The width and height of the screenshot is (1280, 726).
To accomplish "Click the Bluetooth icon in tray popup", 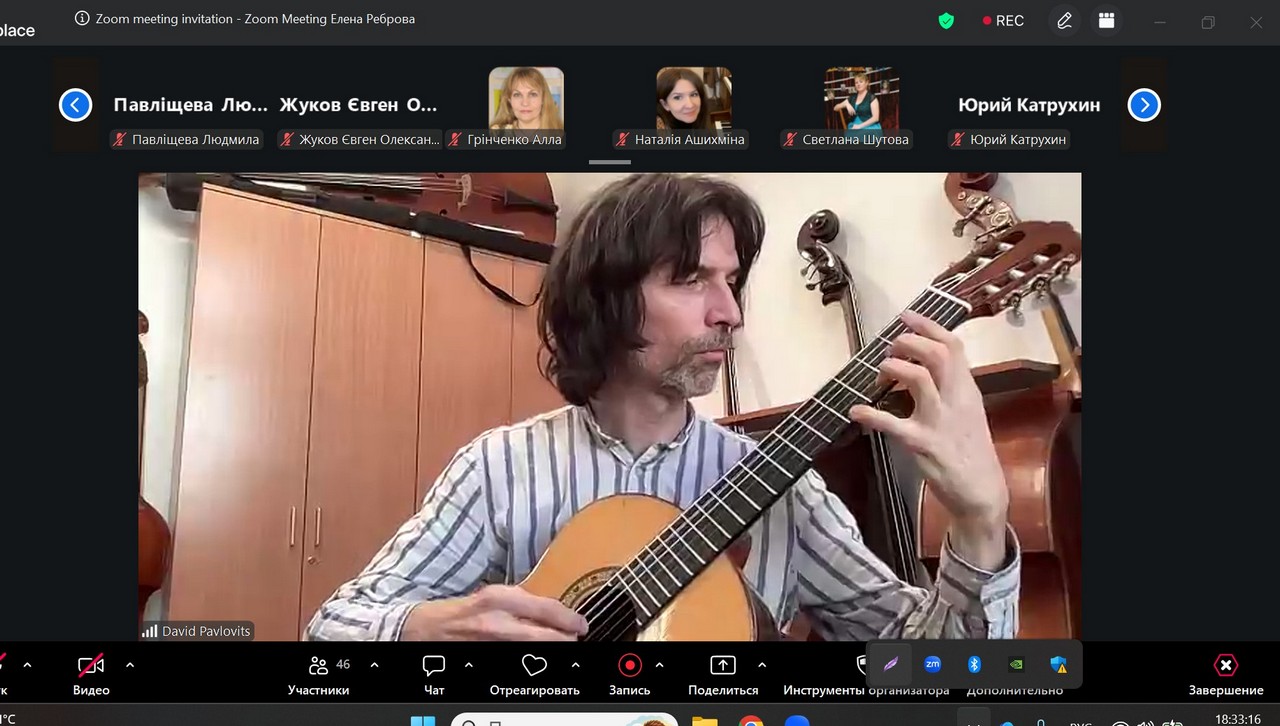I will tap(974, 664).
